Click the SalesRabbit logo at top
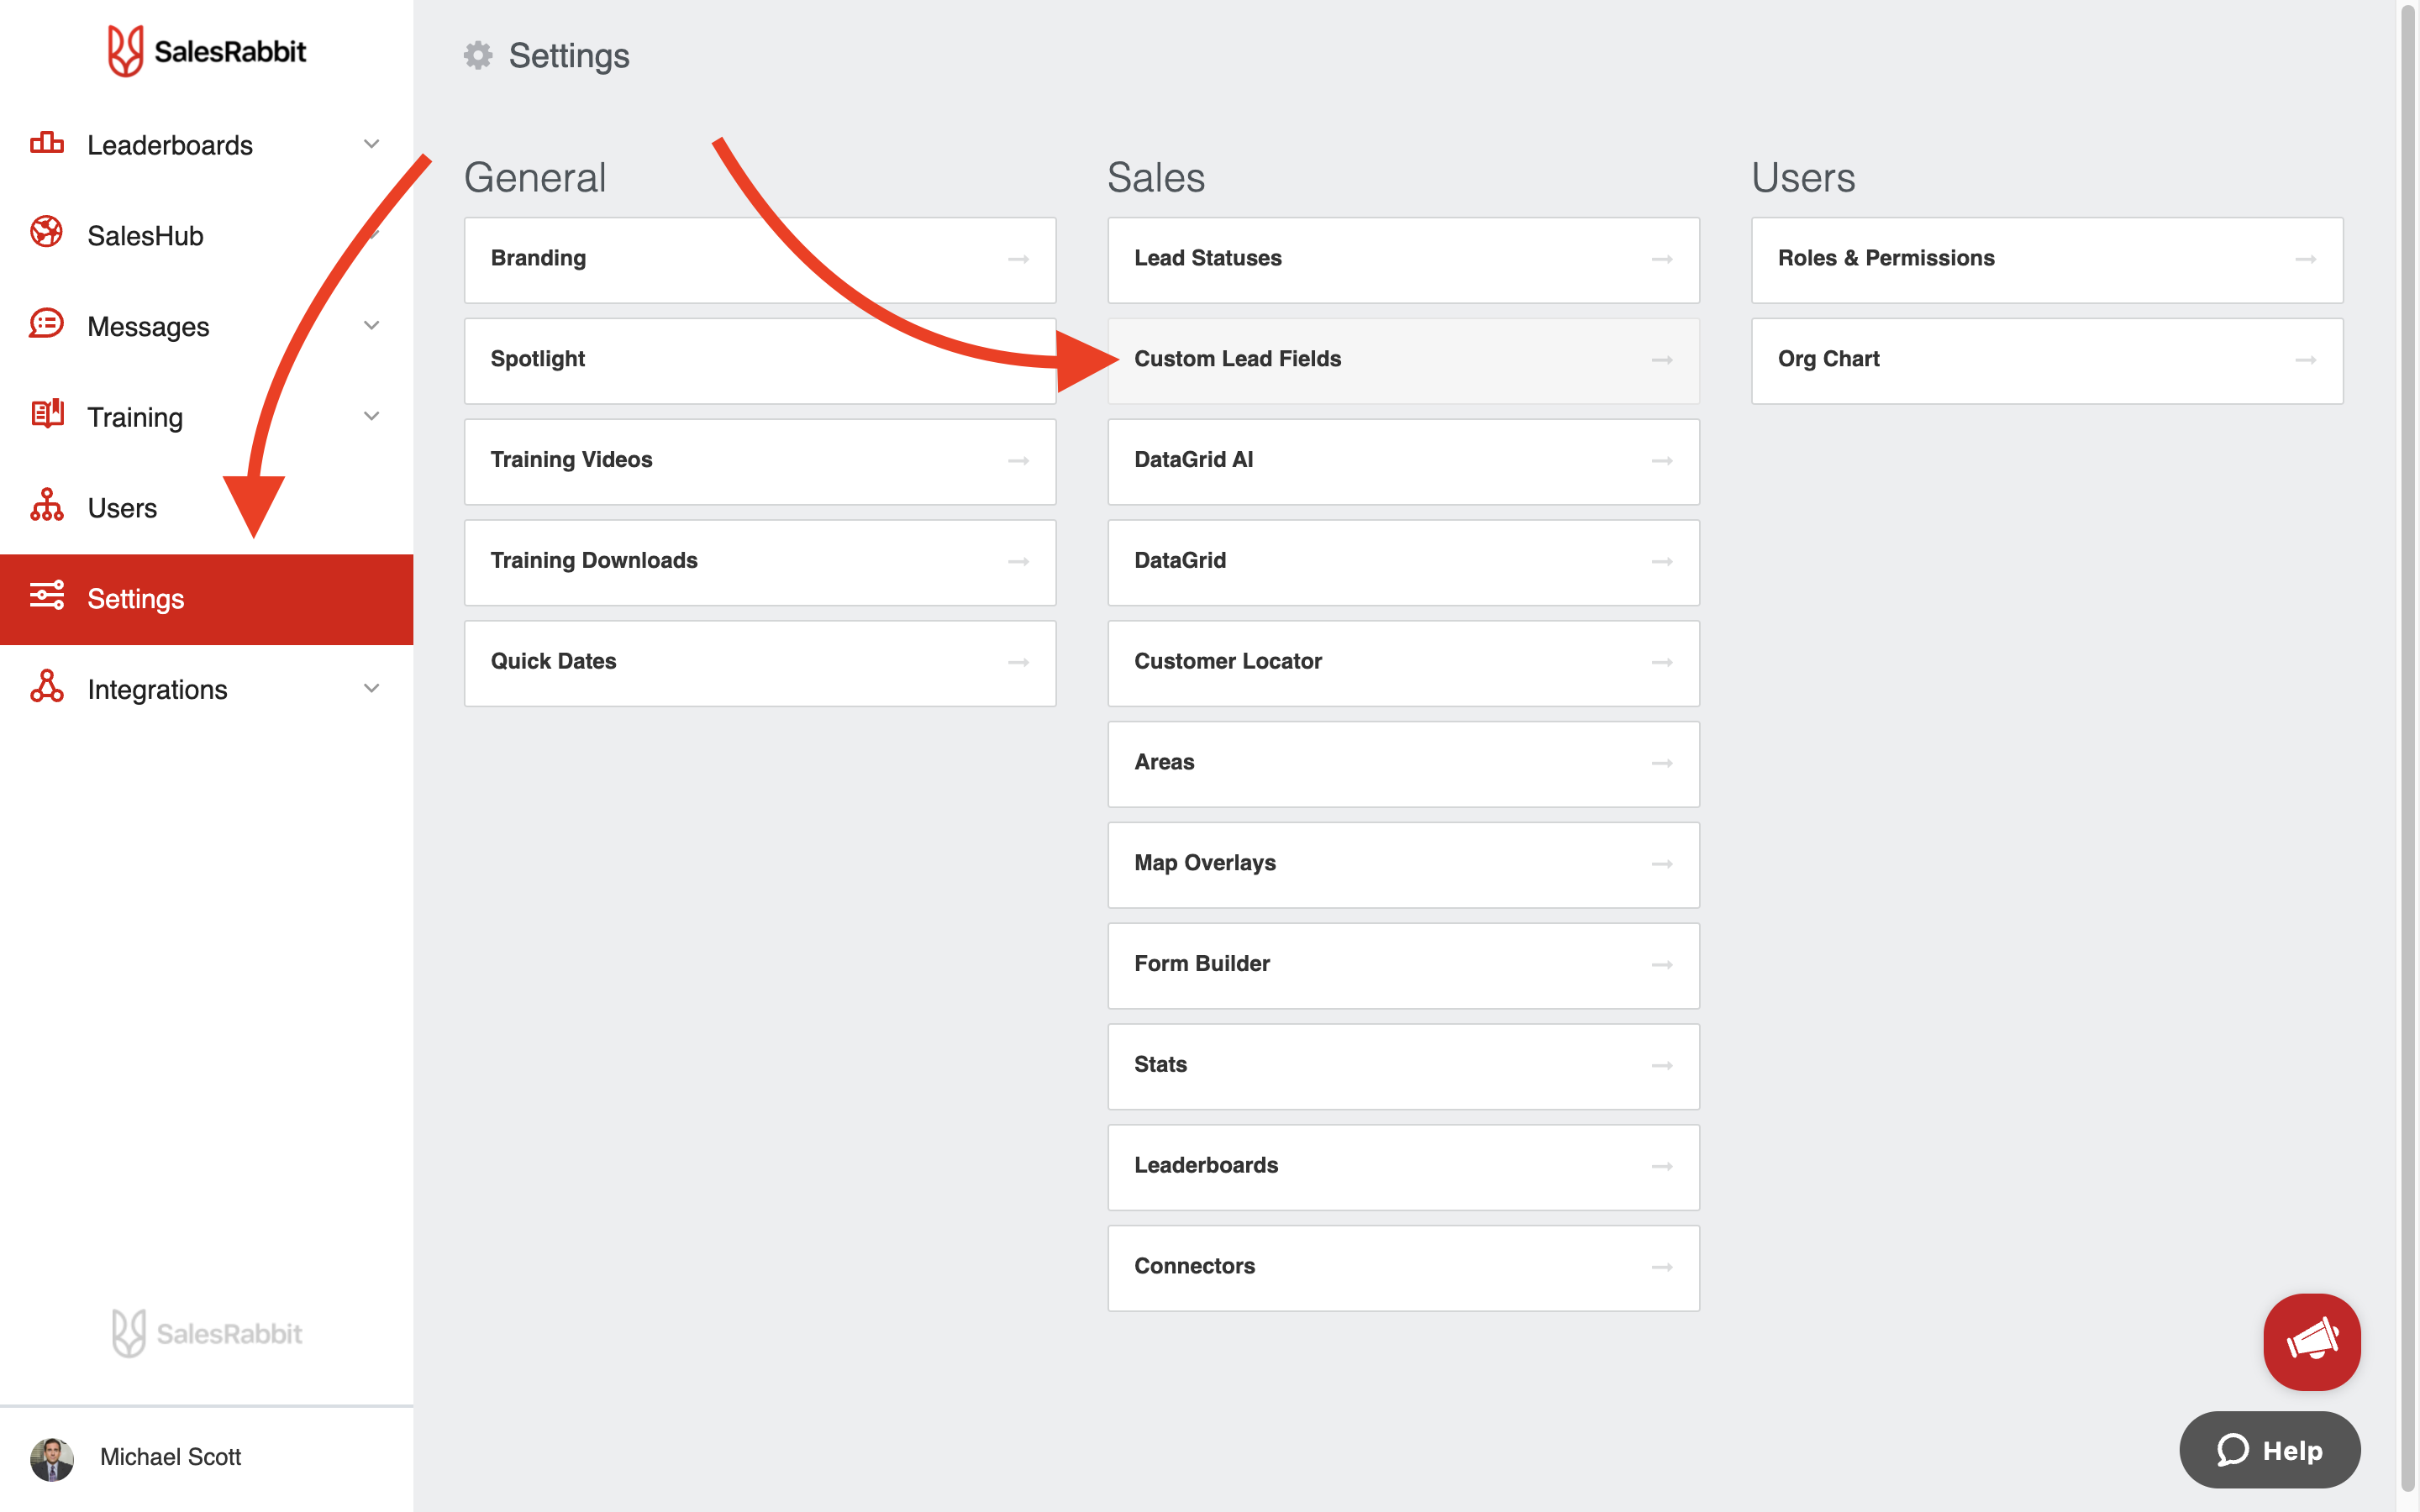This screenshot has height=1512, width=2420. coord(207,51)
